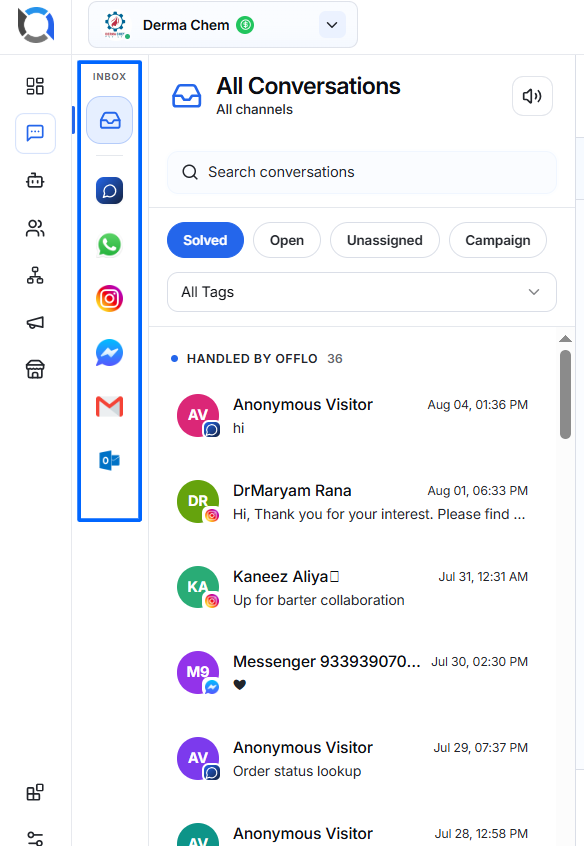Open Anonymous Visitor 'Order status lookup' conversation
The height and width of the screenshot is (846, 584).
(x=352, y=759)
